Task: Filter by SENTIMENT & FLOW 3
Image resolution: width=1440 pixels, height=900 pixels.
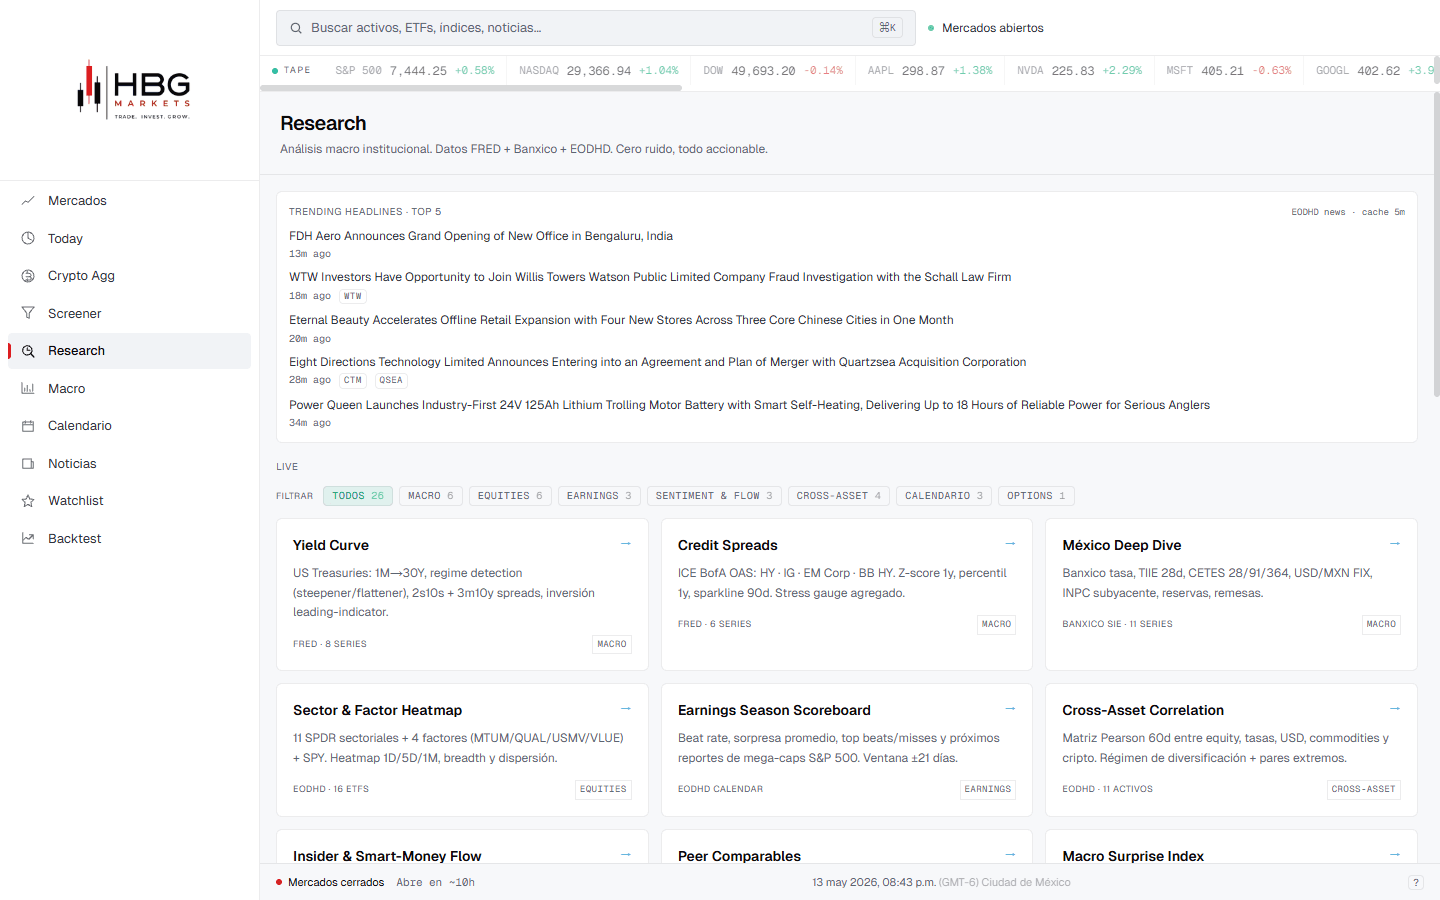Action: point(714,496)
